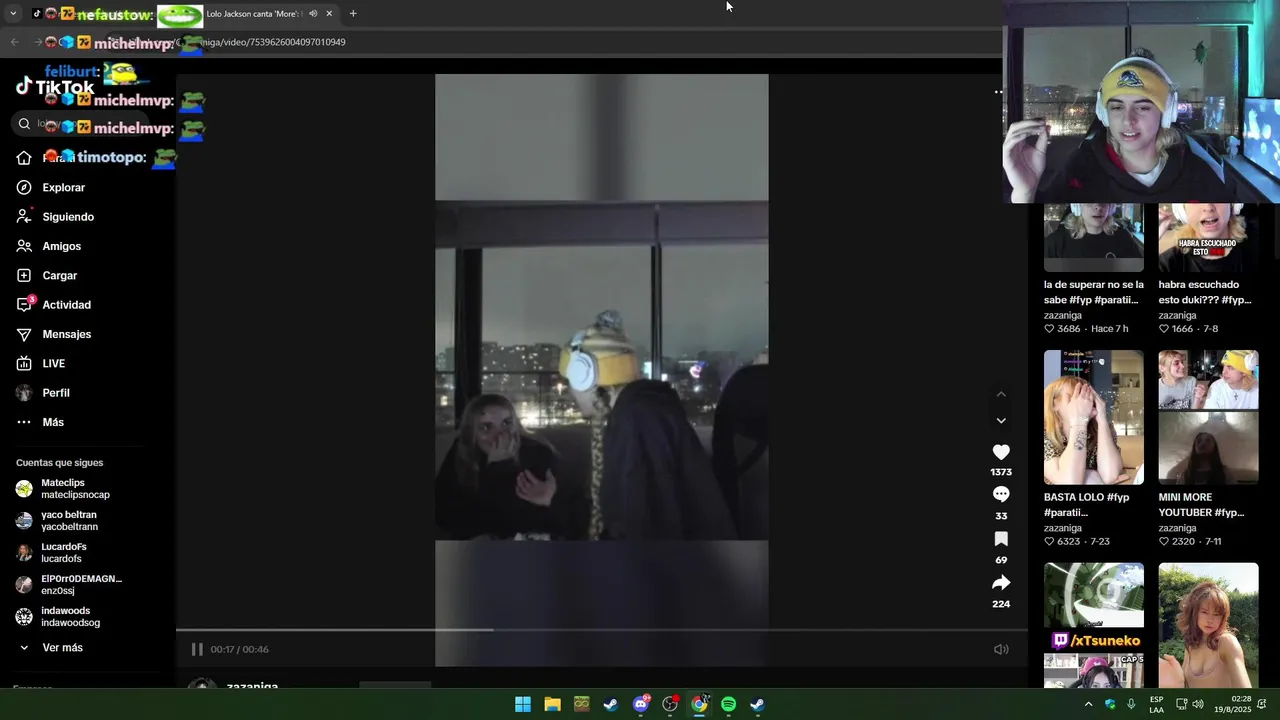This screenshot has height=720, width=1280.
Task: Open BASTA LOLO video thumbnail
Action: click(x=1094, y=417)
